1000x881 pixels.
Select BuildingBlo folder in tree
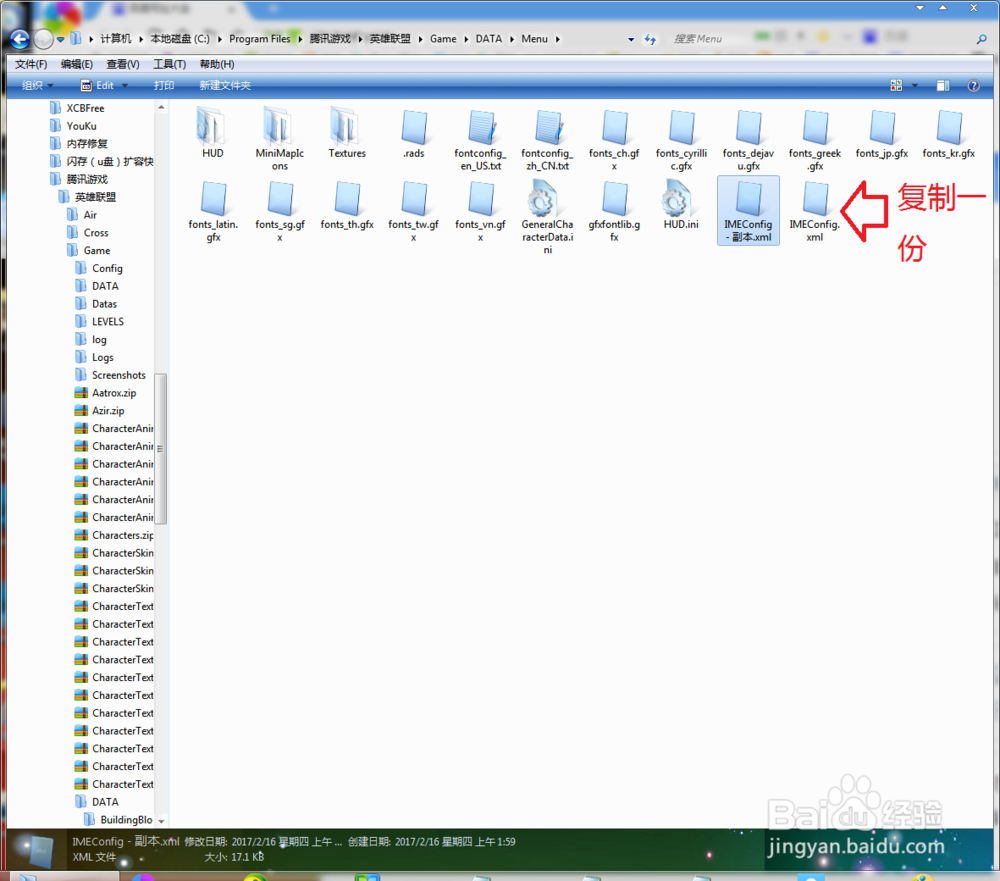(126, 820)
